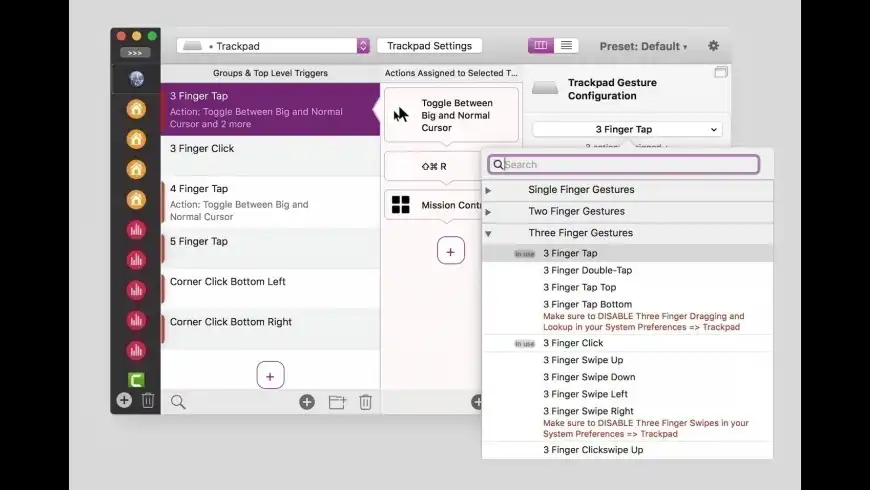The width and height of the screenshot is (870, 490).
Task: Choose 3 Finger Clickswipe Up gesture
Action: point(627,450)
